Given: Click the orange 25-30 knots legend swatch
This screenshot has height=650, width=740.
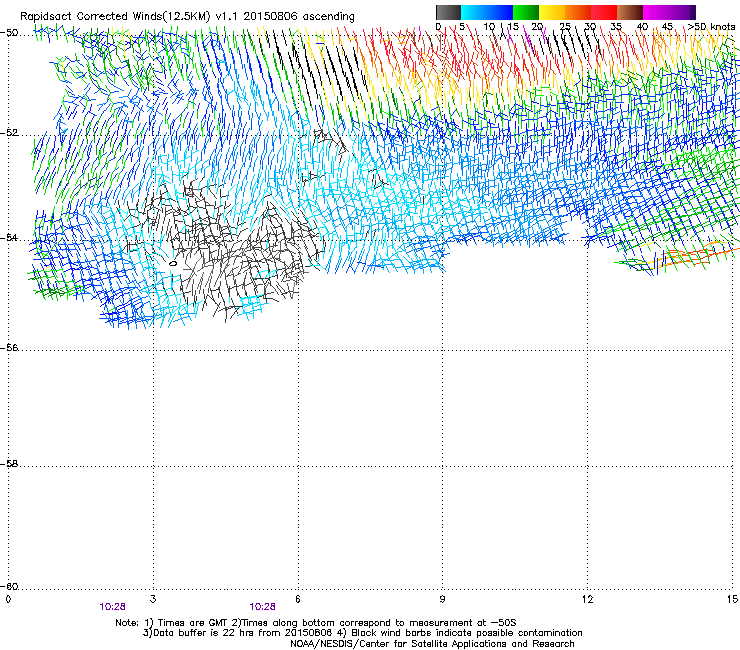Looking at the screenshot, I should pos(578,12).
